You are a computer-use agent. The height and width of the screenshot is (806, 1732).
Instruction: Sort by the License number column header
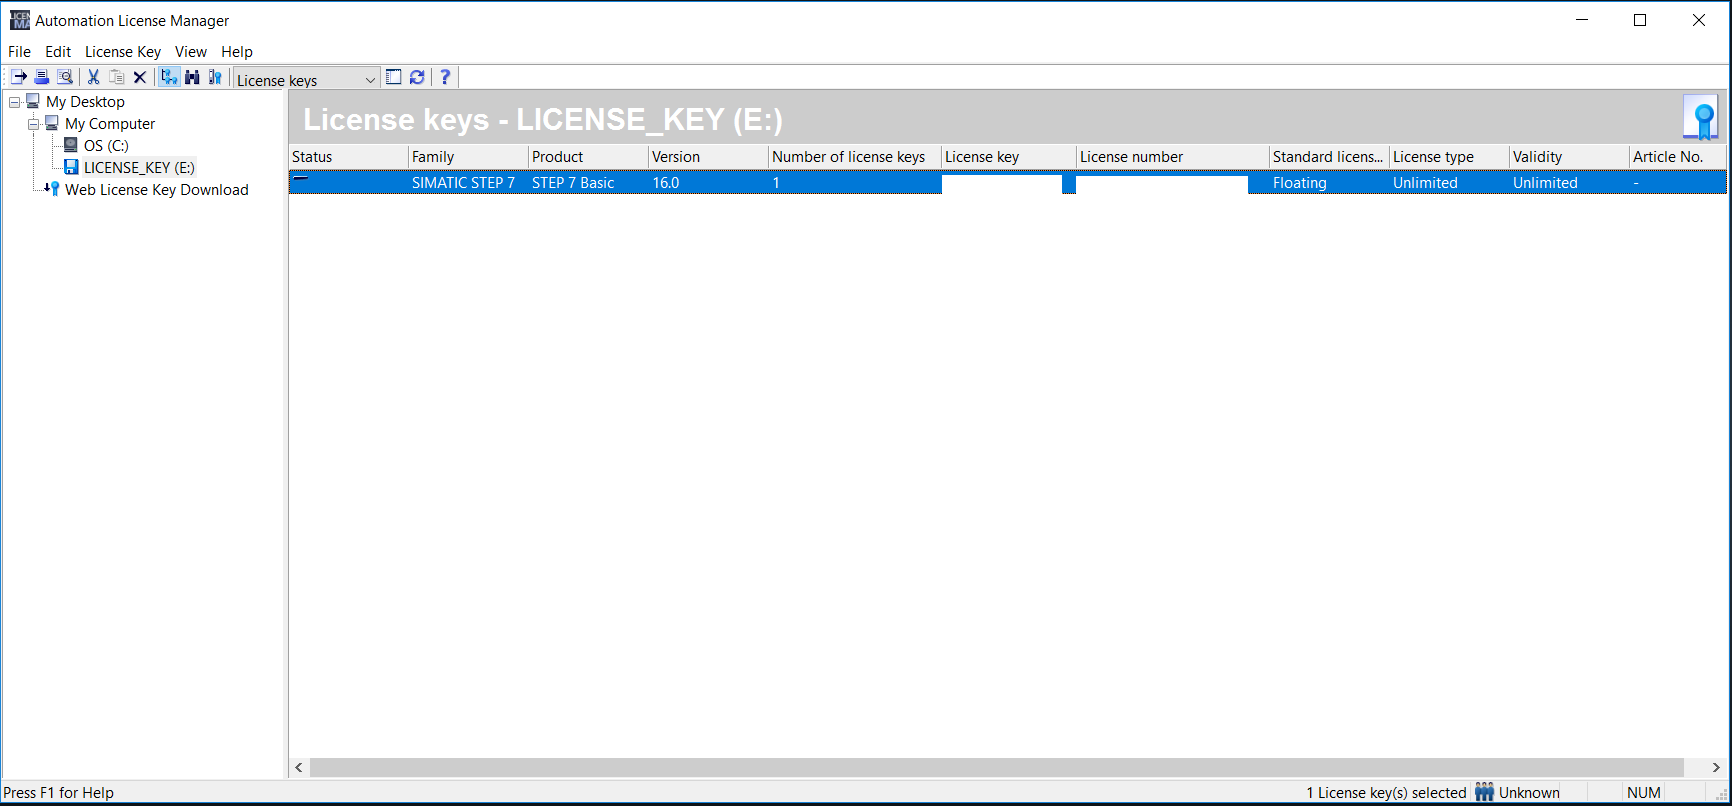coord(1173,157)
